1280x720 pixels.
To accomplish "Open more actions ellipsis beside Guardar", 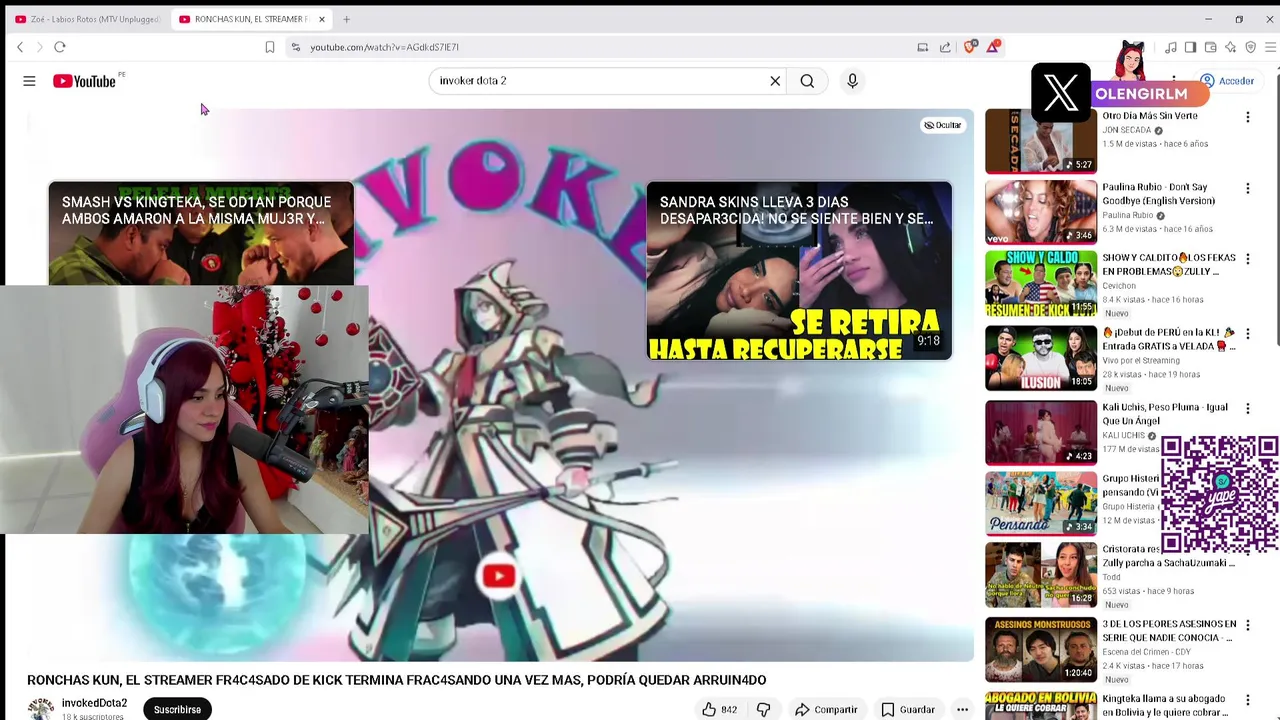I will 962,710.
